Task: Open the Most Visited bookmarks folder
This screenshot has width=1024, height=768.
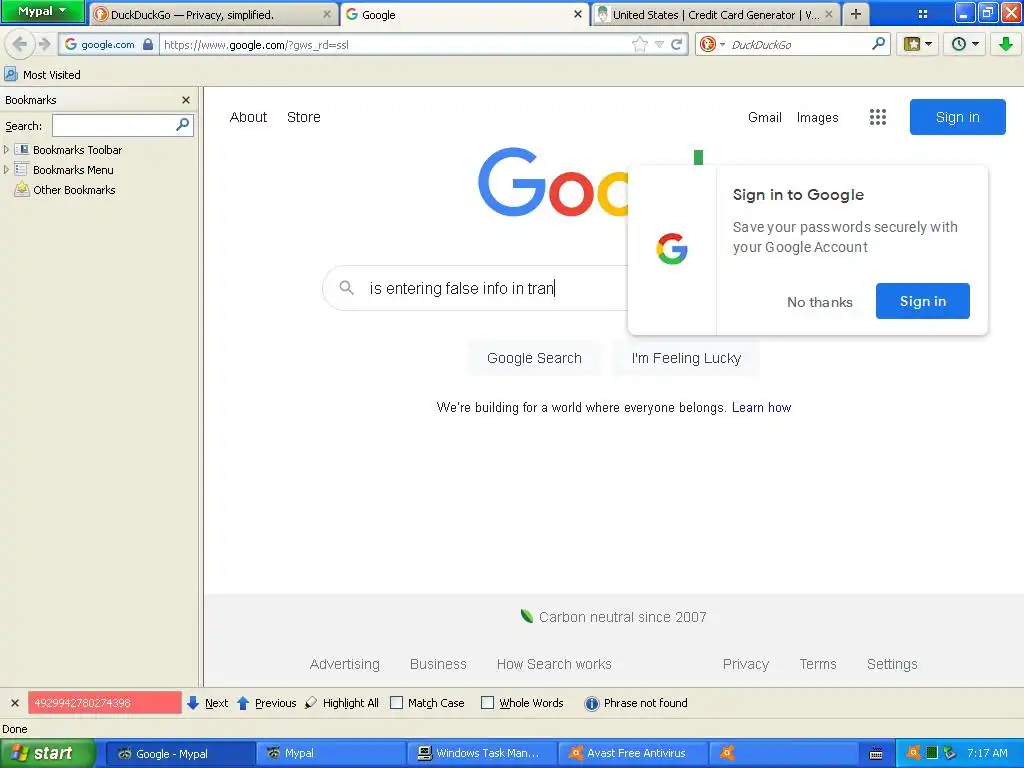Action: point(42,74)
